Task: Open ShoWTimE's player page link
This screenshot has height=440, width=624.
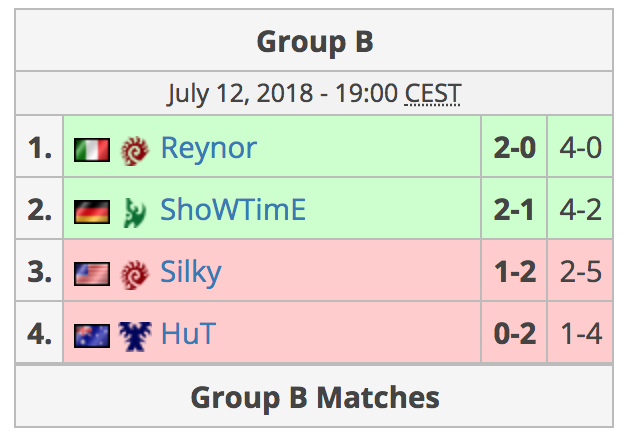Action: [x=233, y=210]
